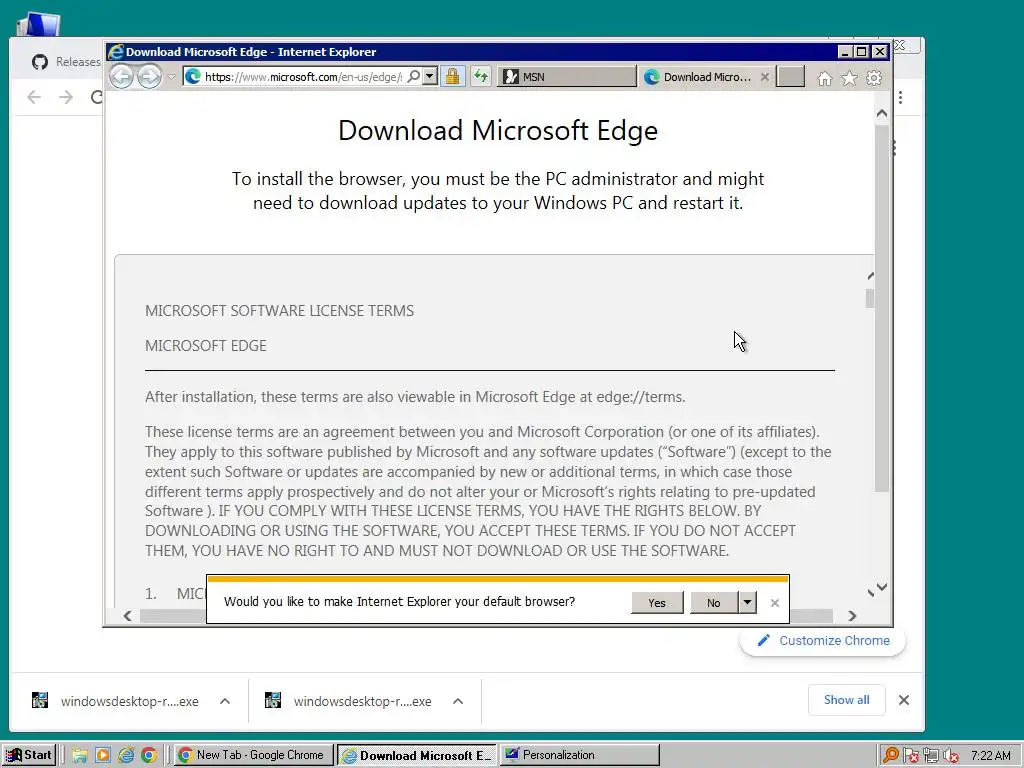Click Chrome's forward arrow button
The image size is (1024, 768).
point(66,97)
